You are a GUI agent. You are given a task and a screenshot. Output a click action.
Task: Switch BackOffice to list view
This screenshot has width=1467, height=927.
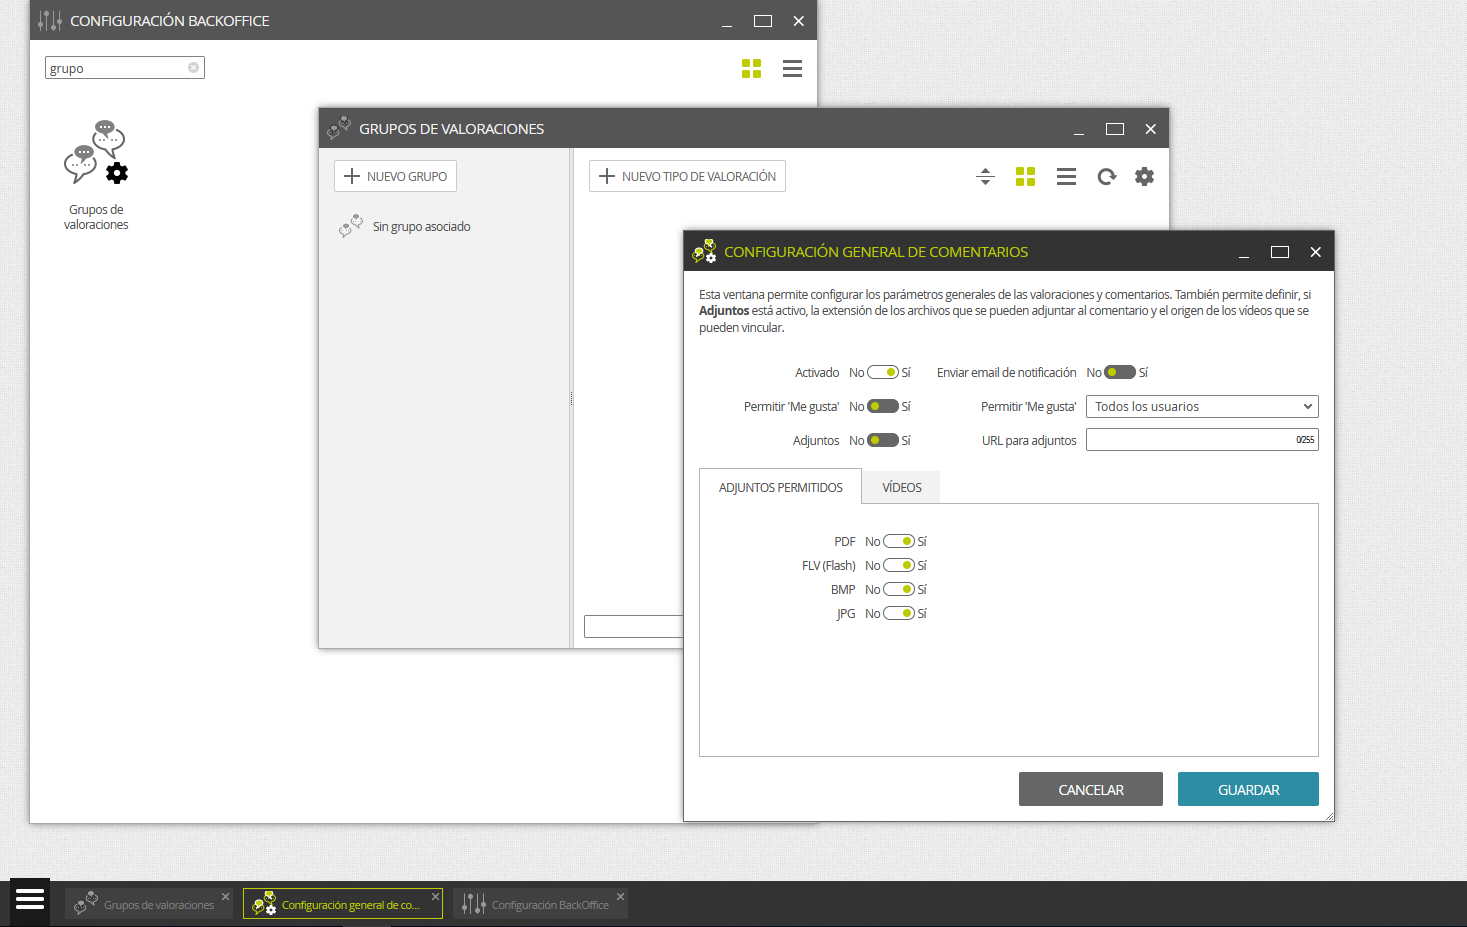pyautogui.click(x=793, y=68)
